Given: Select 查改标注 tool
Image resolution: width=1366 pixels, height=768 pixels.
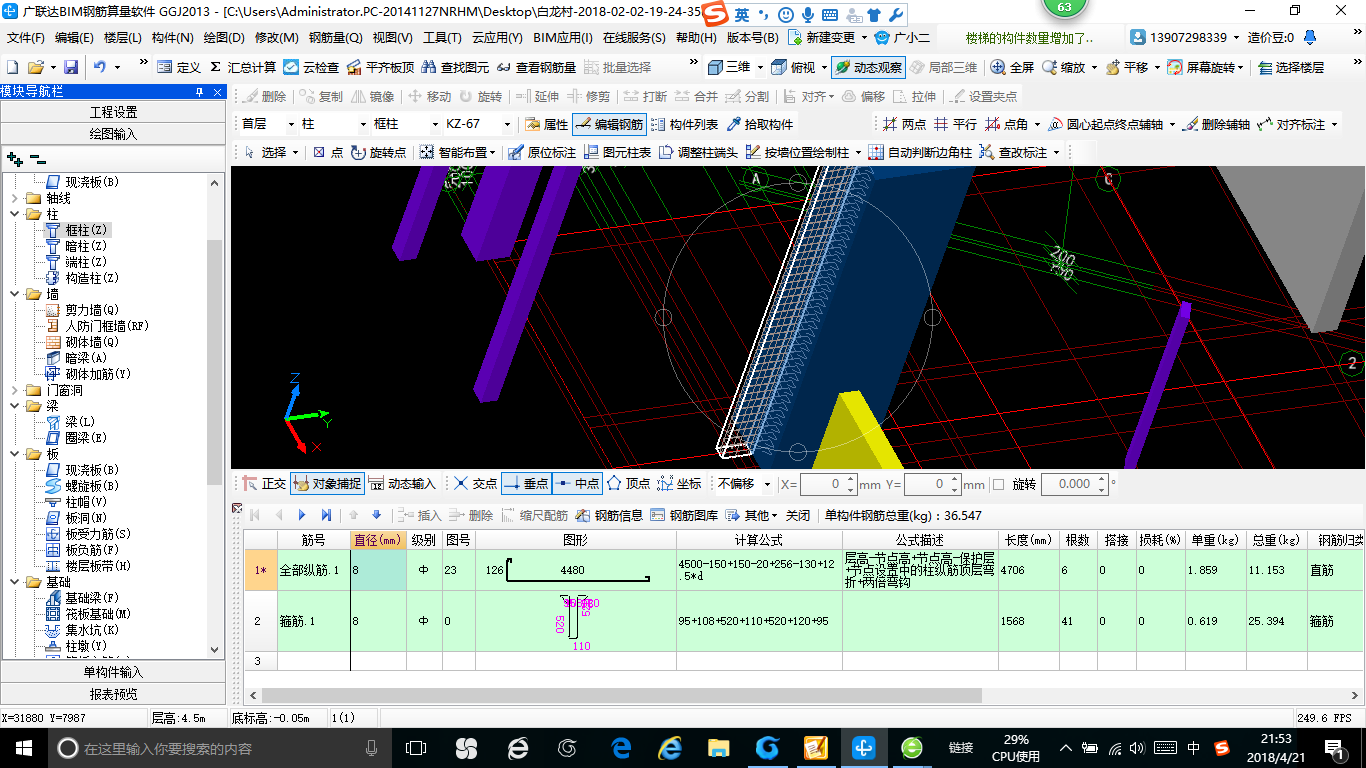Looking at the screenshot, I should click(1018, 152).
